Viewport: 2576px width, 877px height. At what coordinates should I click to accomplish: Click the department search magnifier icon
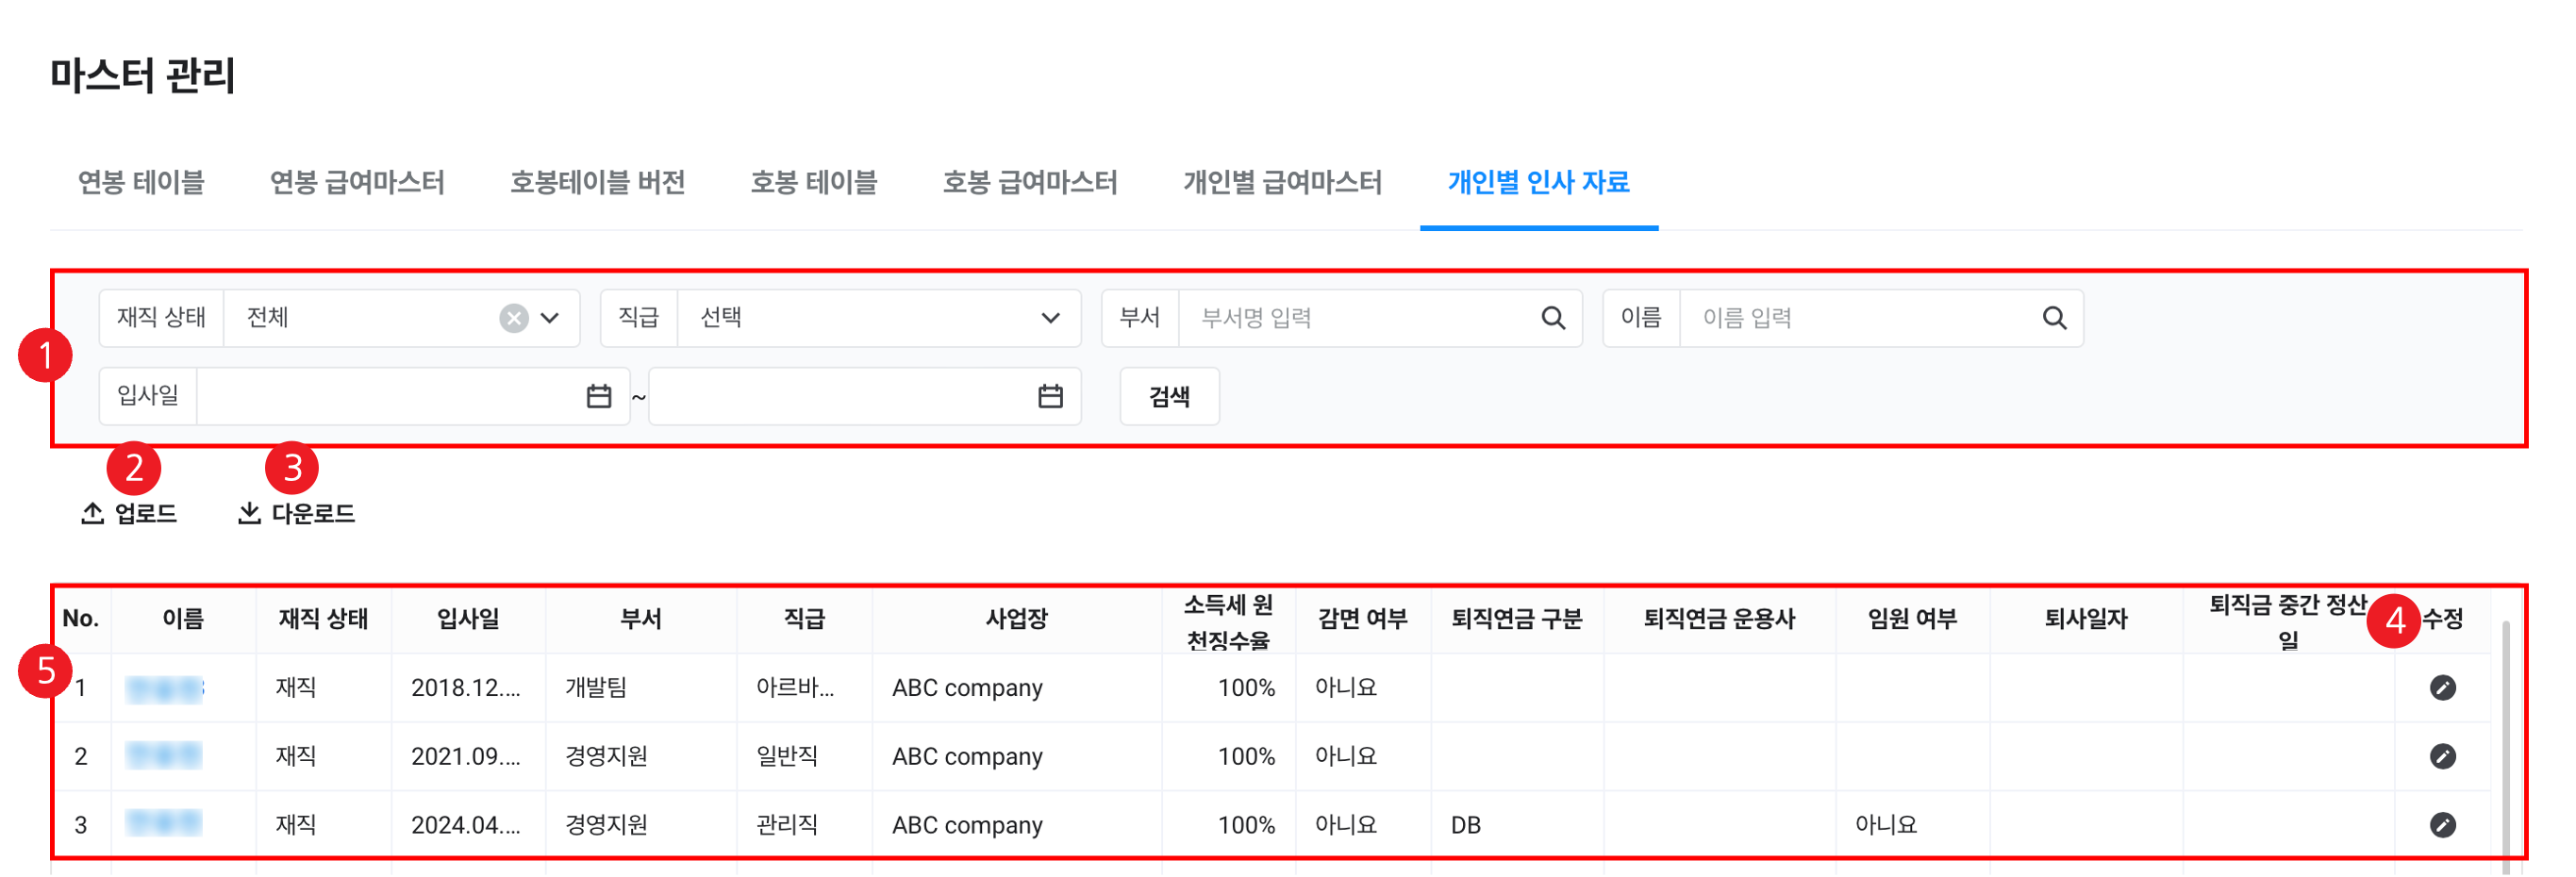coord(1553,318)
